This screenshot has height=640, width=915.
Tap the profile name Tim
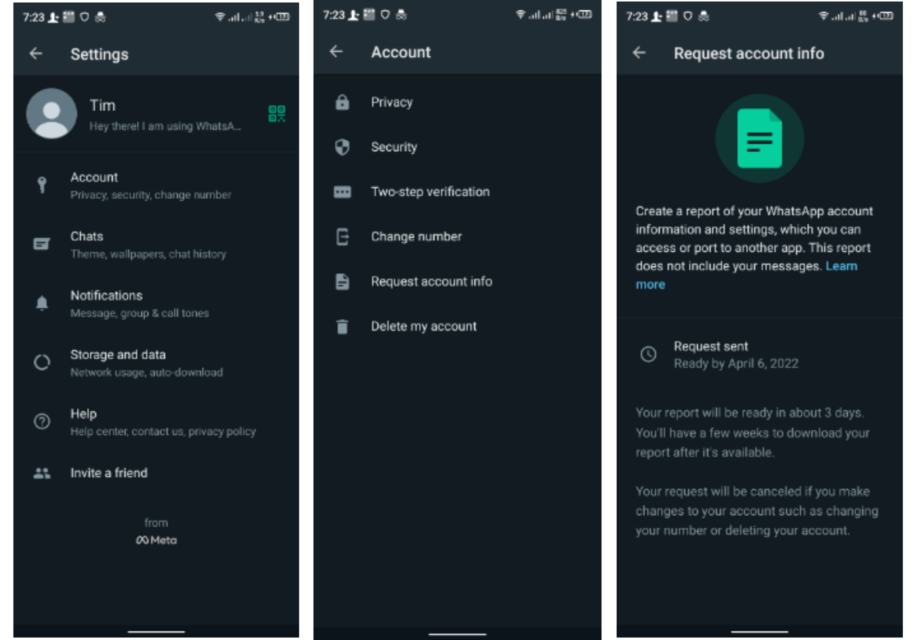[x=103, y=106]
